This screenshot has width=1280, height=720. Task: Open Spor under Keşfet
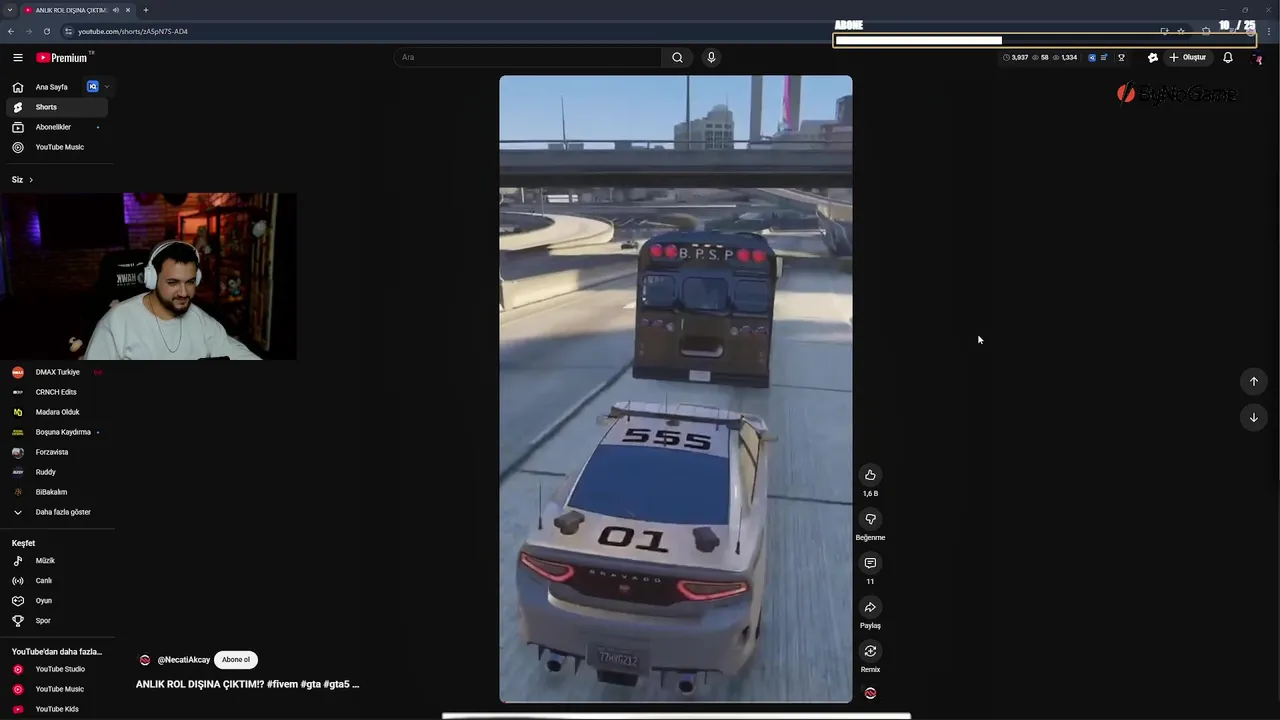click(58, 621)
